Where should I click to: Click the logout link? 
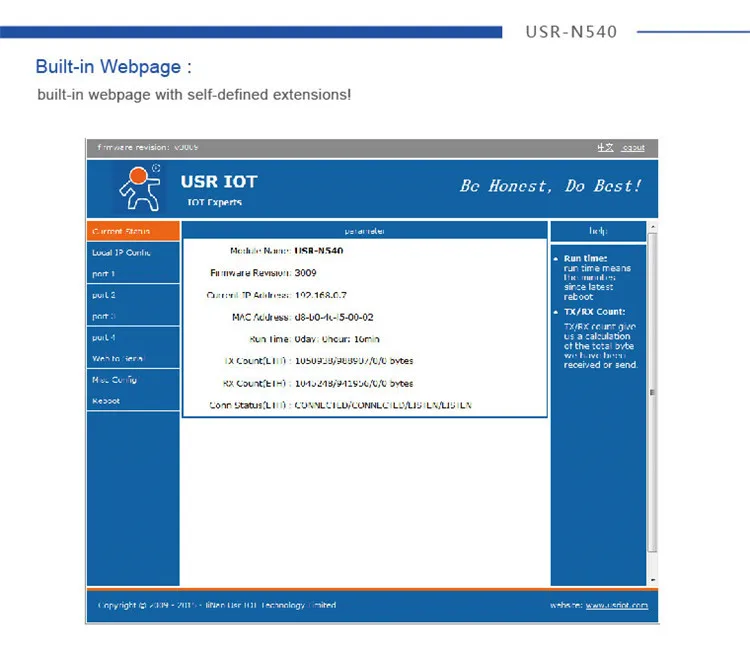click(x=633, y=148)
